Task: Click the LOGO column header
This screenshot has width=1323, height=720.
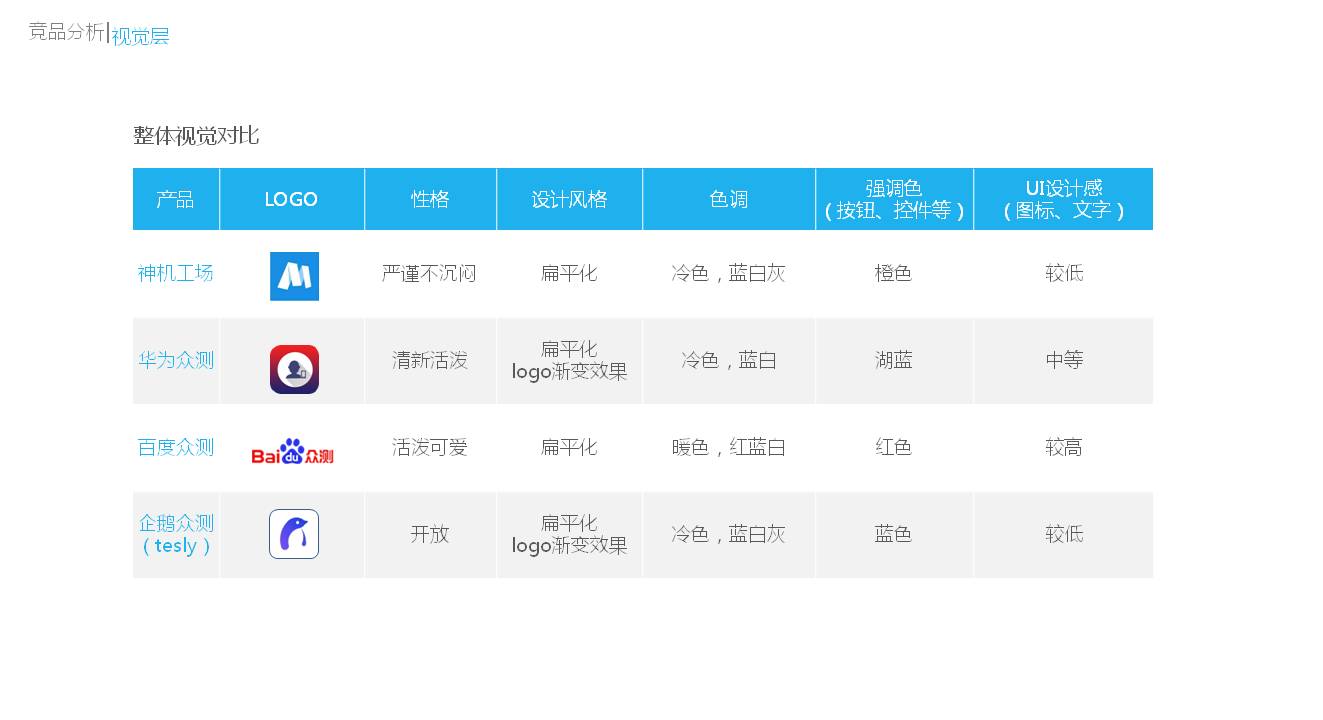Action: point(291,199)
